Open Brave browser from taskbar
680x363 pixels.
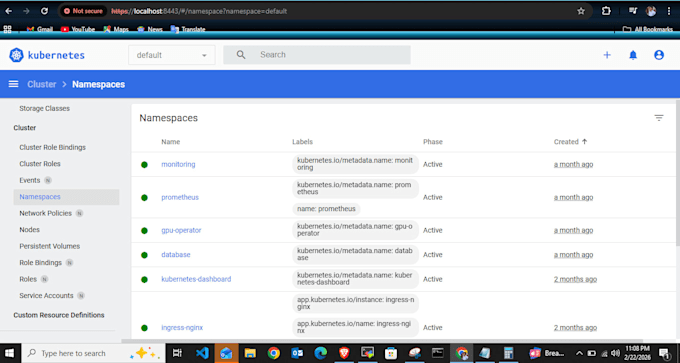tap(344, 353)
